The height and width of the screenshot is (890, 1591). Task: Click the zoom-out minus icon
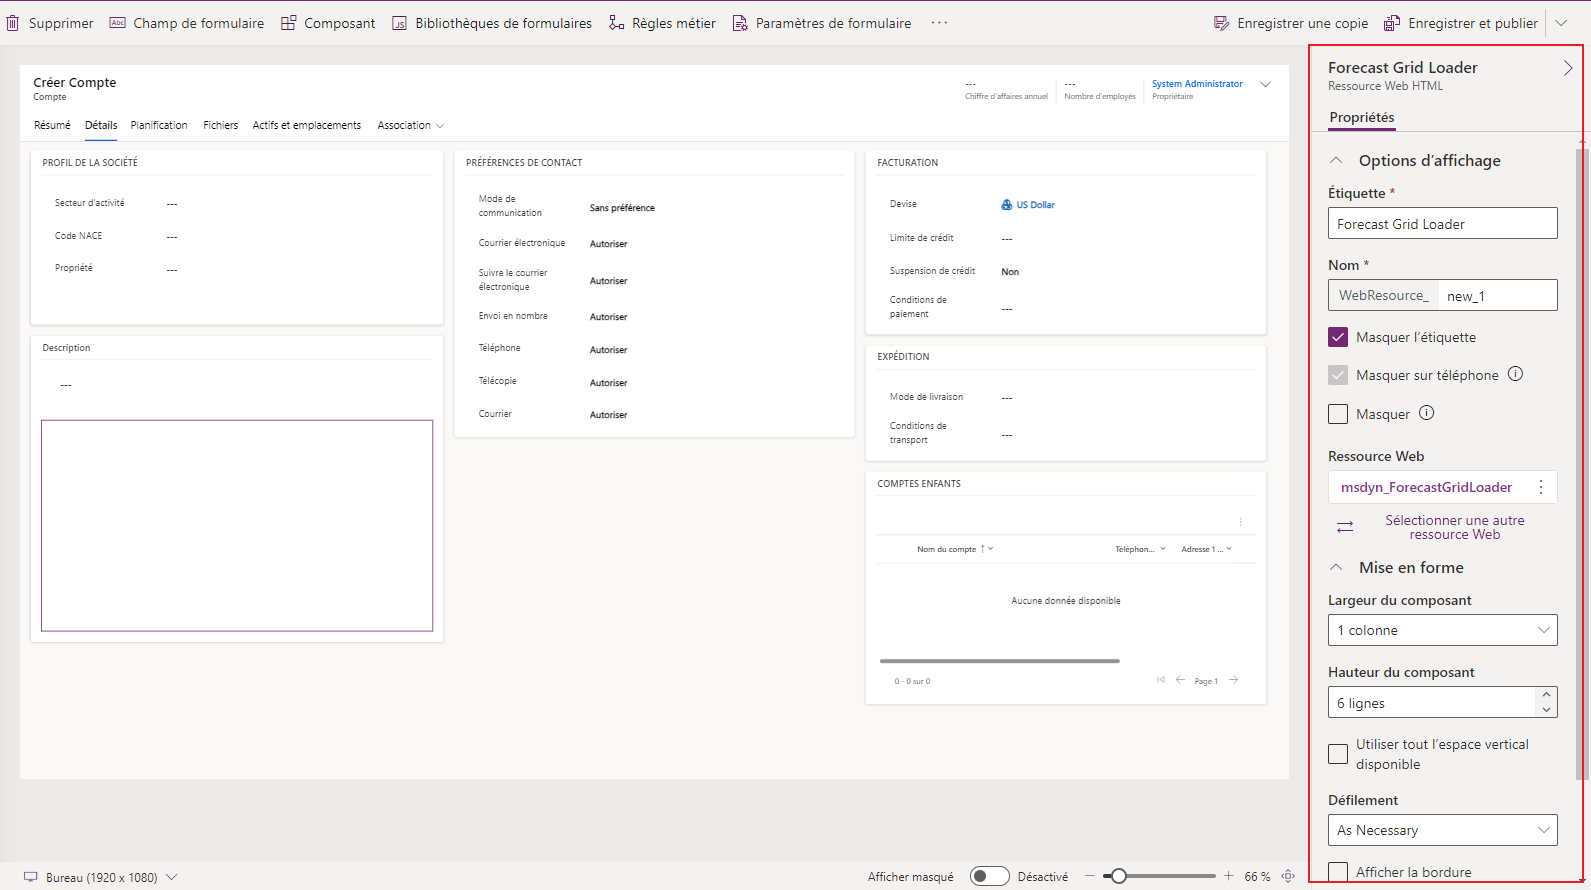(x=1090, y=876)
